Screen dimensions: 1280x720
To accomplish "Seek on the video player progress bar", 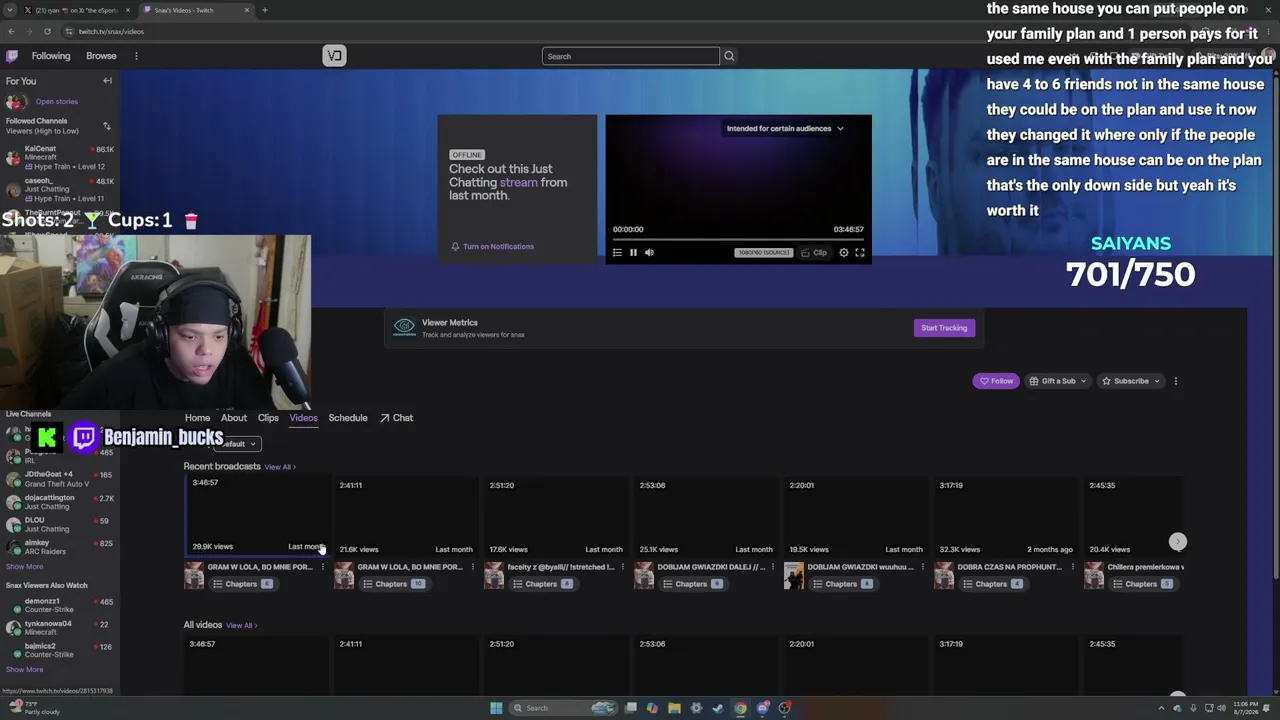I will (x=738, y=239).
